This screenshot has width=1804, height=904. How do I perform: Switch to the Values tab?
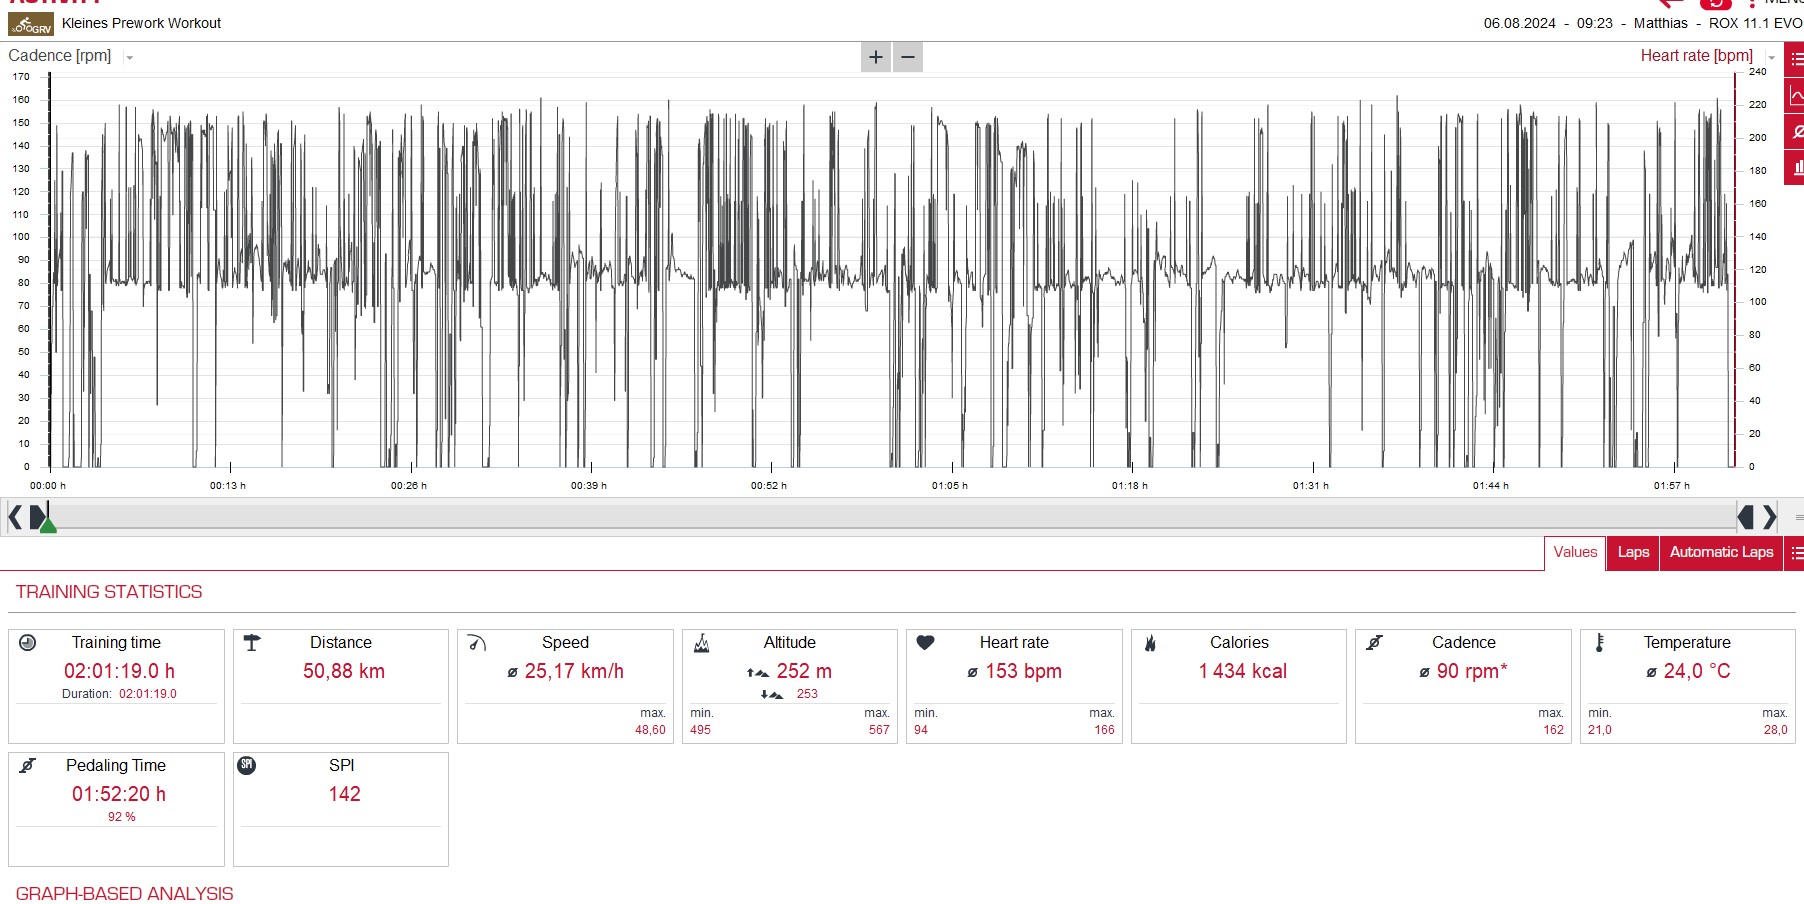coord(1575,552)
